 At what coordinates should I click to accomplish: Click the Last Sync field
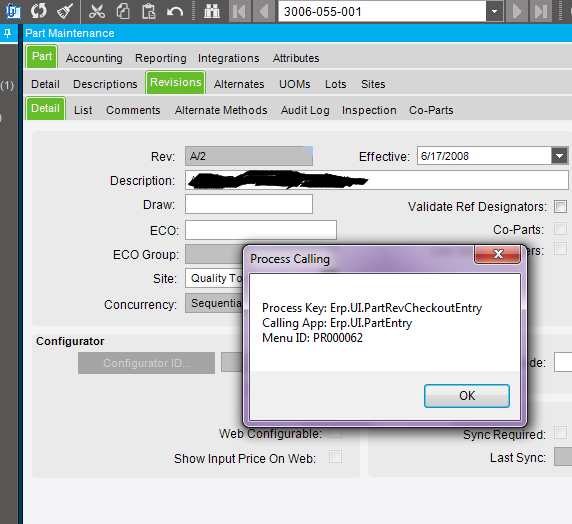(x=563, y=456)
